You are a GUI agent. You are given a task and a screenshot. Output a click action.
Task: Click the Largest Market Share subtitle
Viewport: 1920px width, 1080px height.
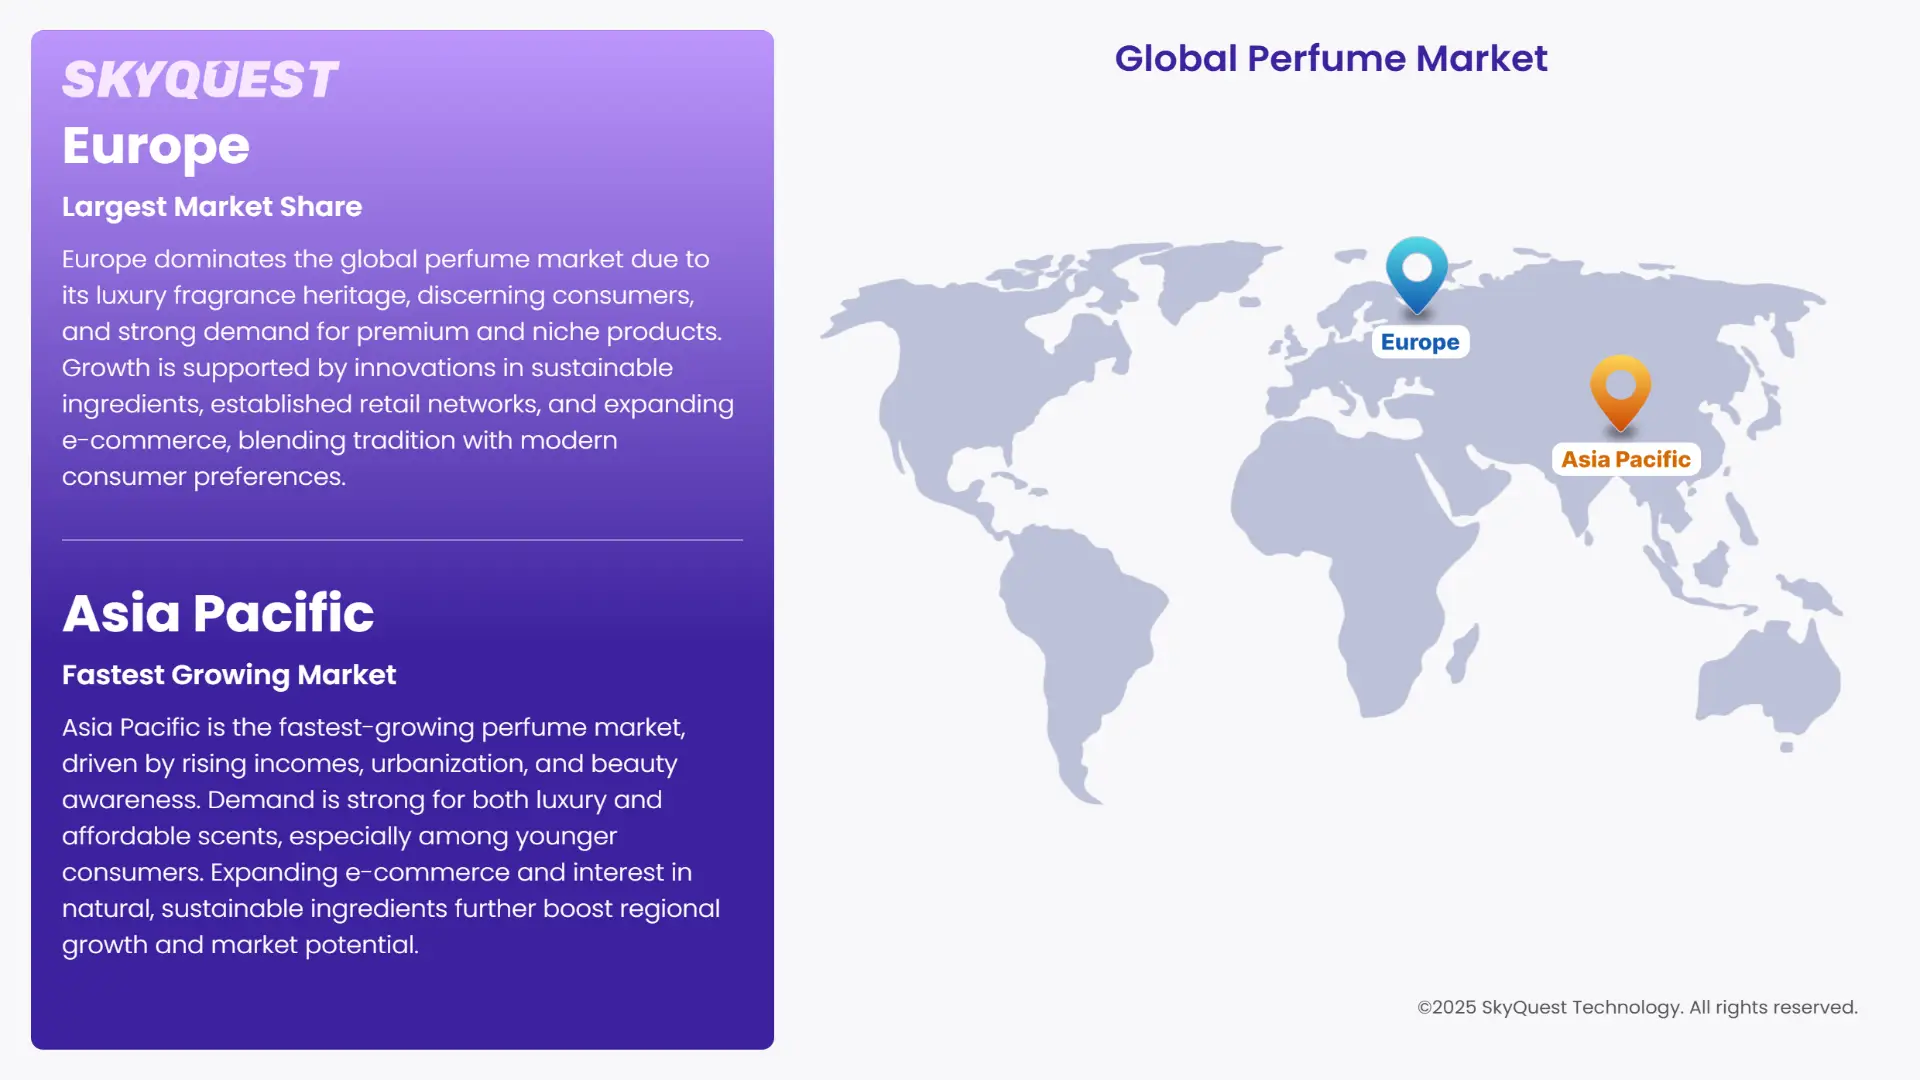(212, 207)
